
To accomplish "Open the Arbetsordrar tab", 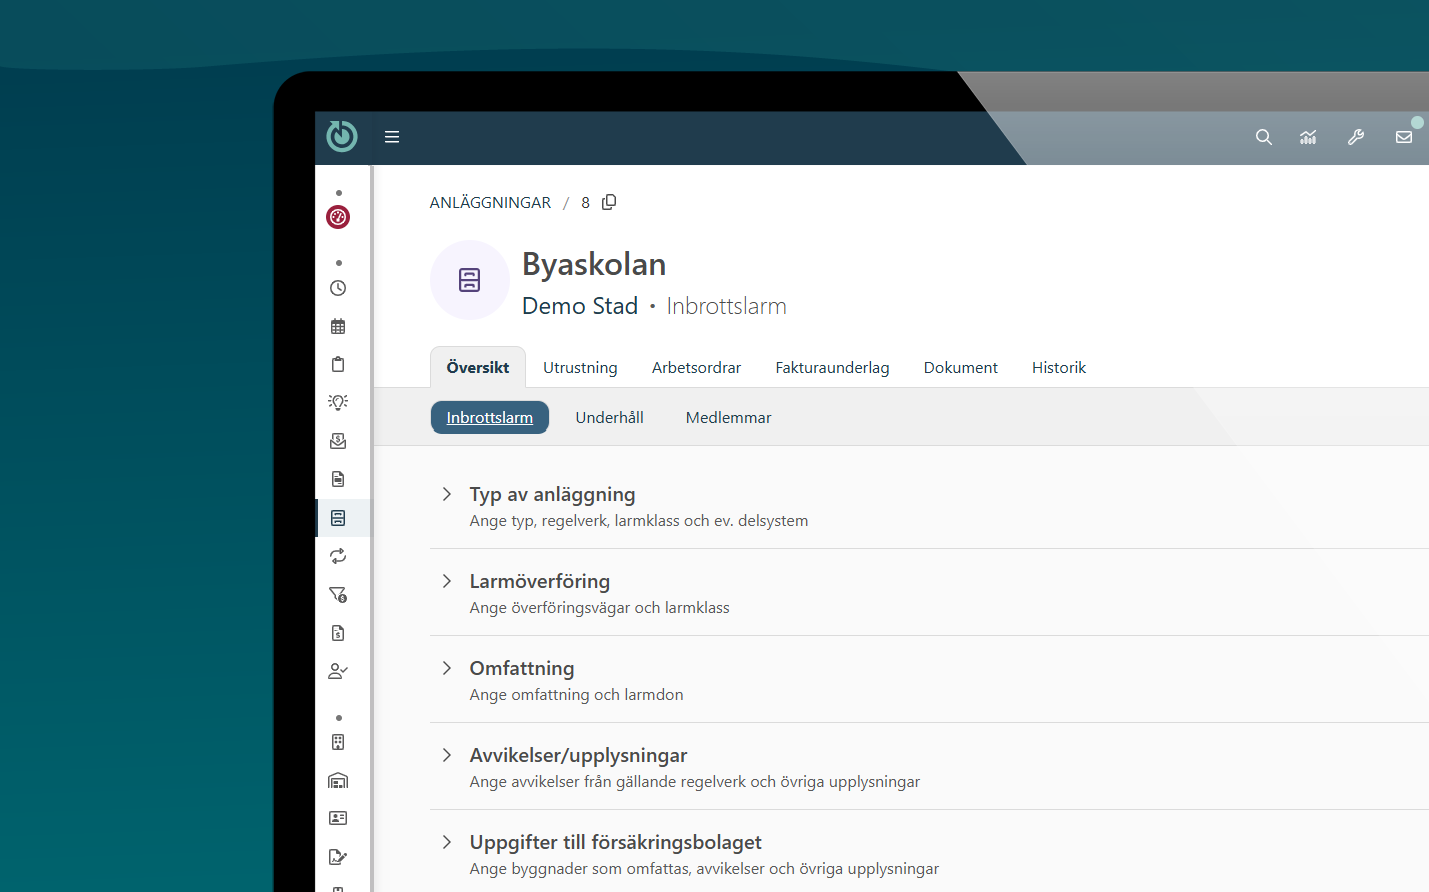I will coord(696,368).
